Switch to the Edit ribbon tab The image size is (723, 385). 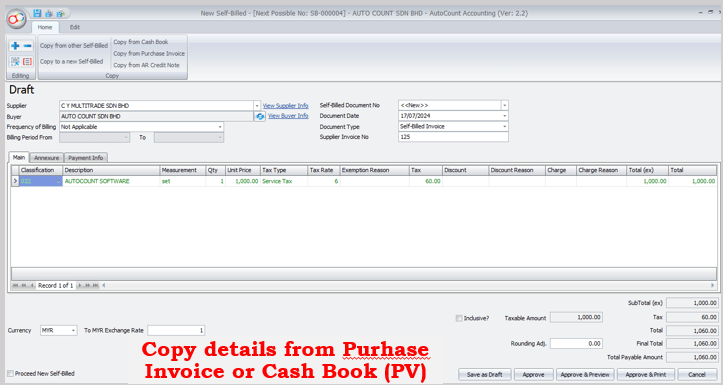(75, 27)
